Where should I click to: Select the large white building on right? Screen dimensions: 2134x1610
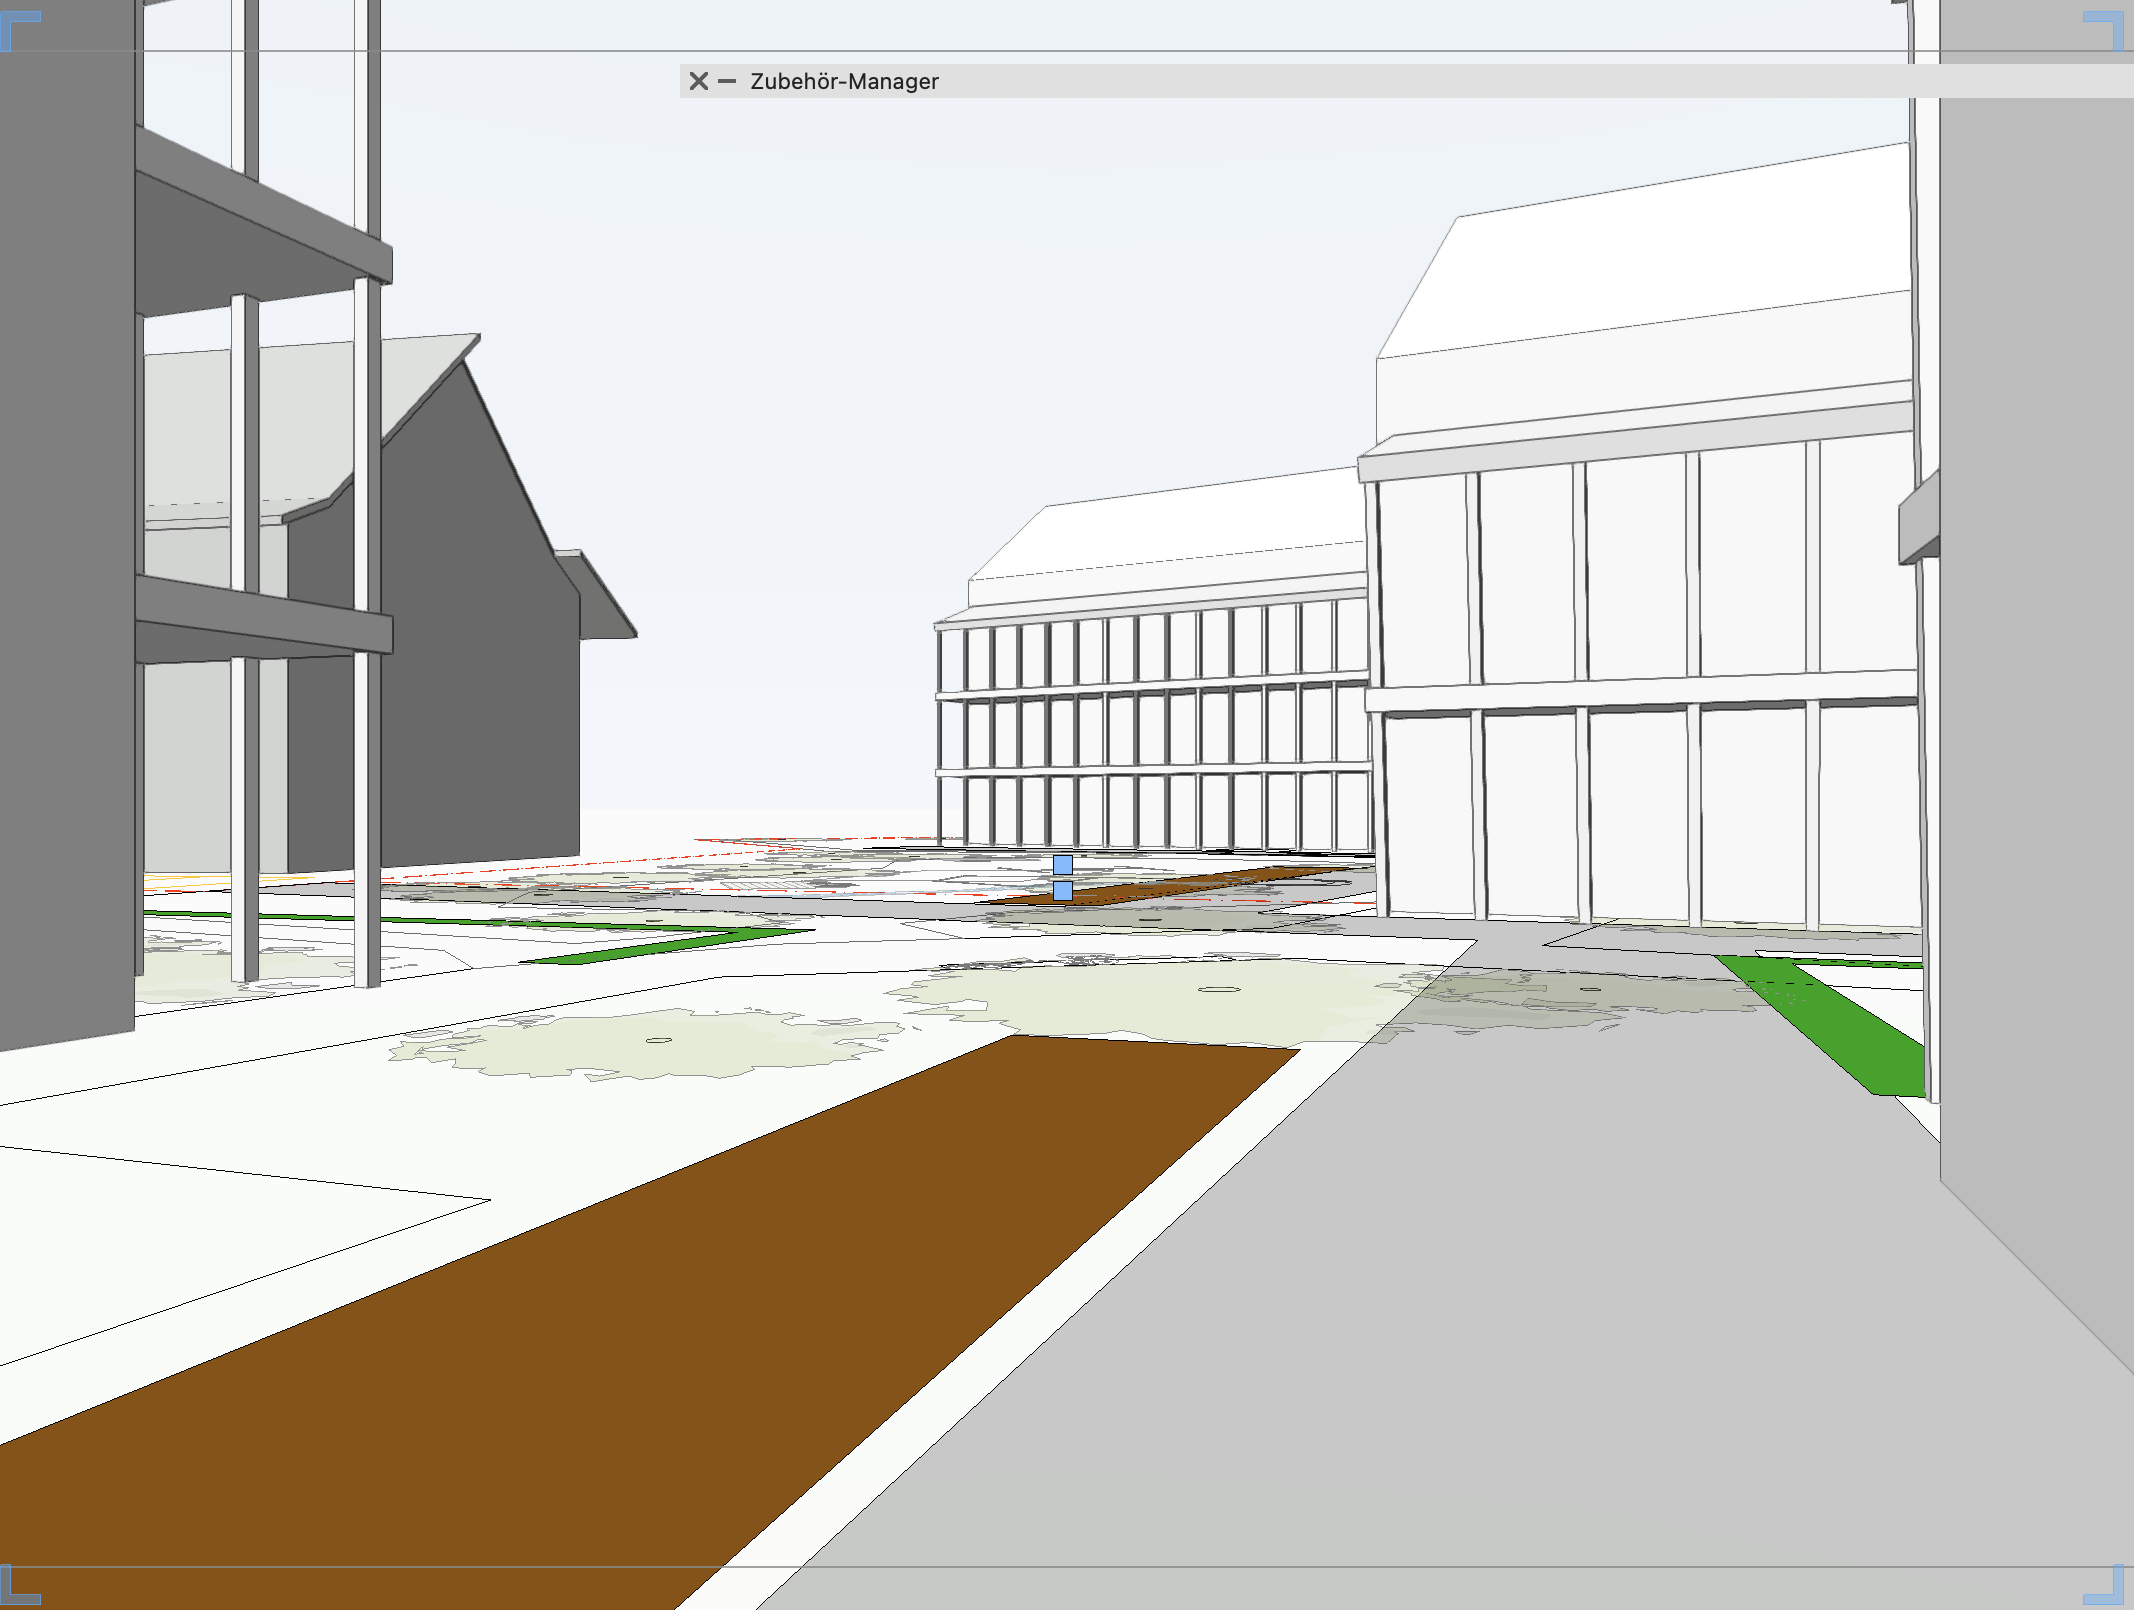[x=1640, y=580]
